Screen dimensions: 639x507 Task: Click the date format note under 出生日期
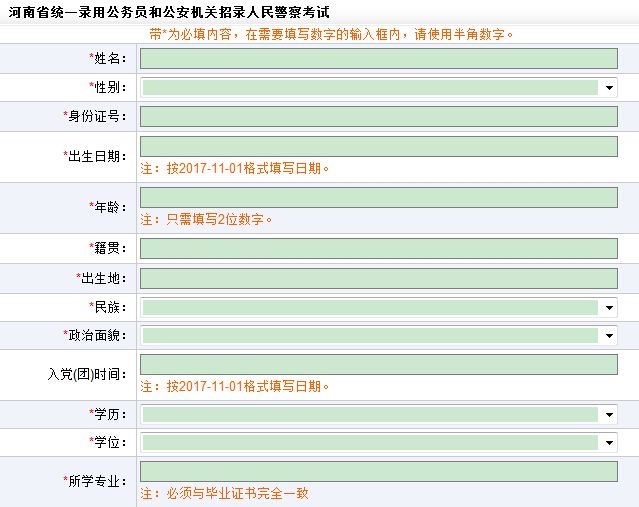pos(235,168)
